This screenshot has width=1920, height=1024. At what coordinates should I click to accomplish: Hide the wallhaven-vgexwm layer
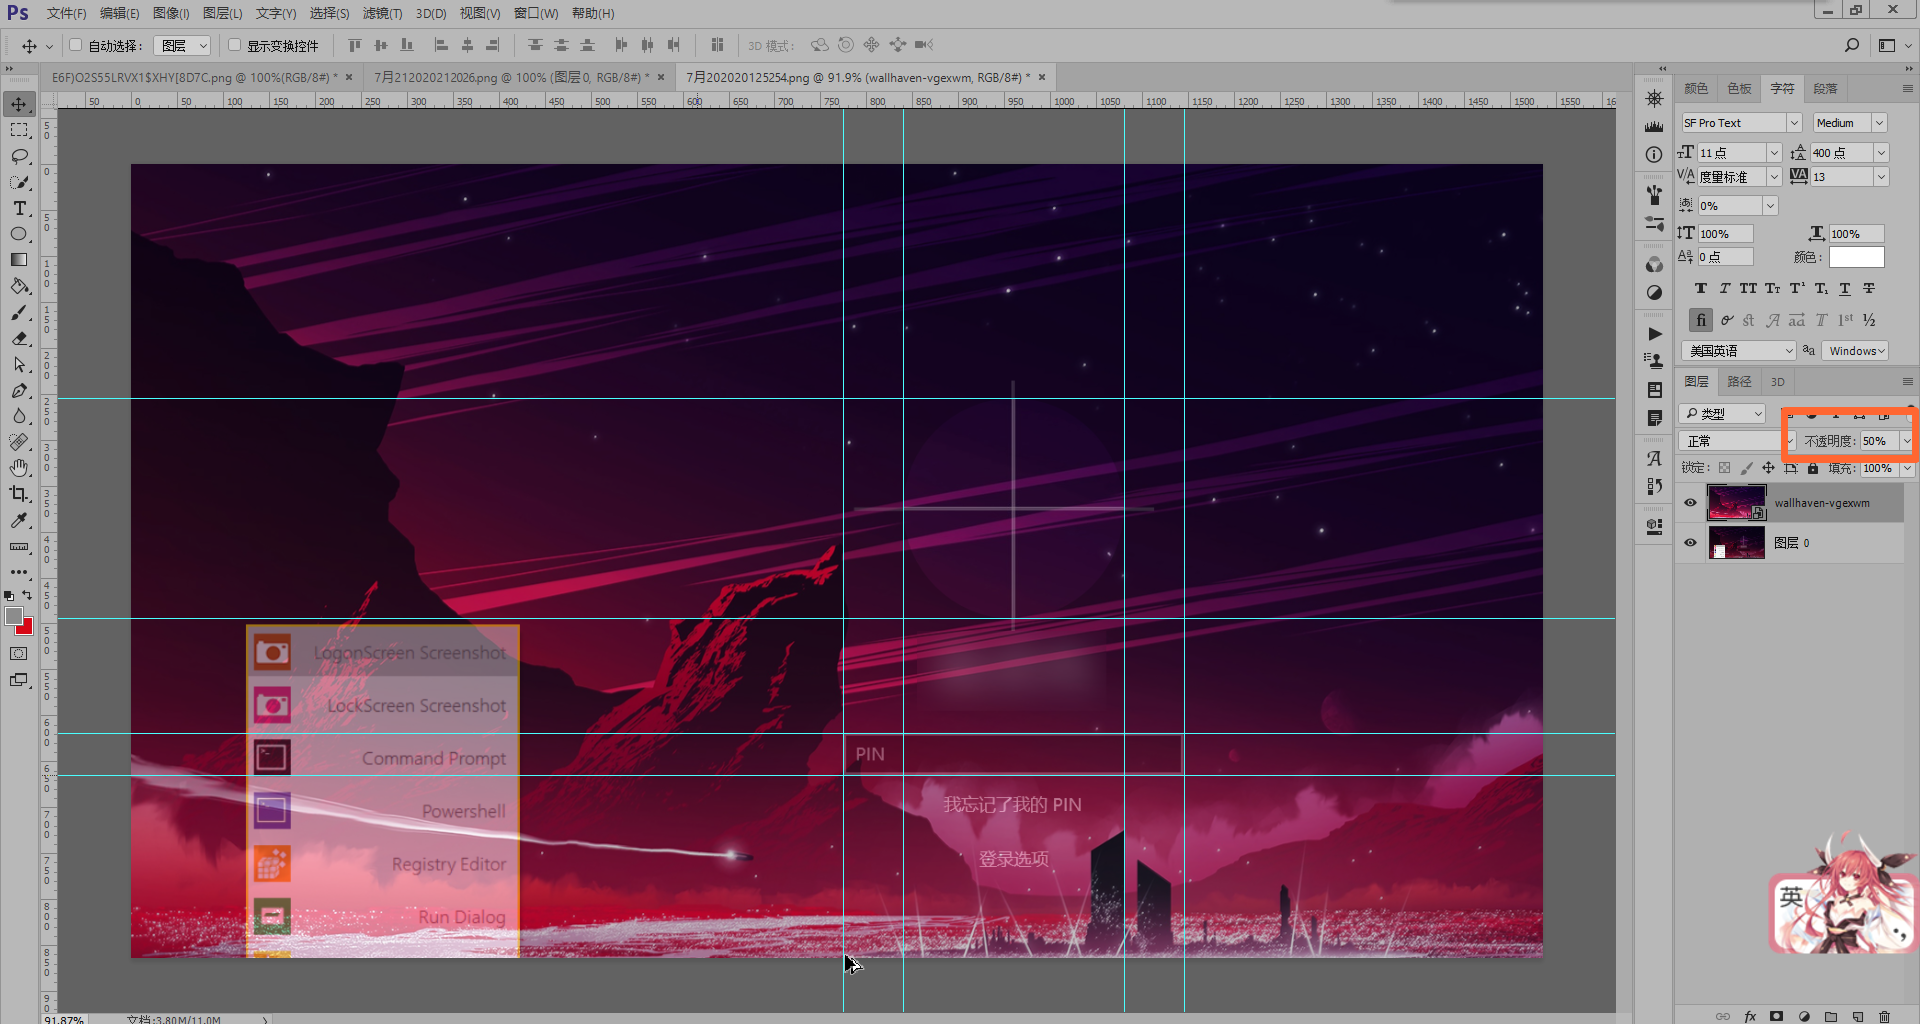point(1690,502)
